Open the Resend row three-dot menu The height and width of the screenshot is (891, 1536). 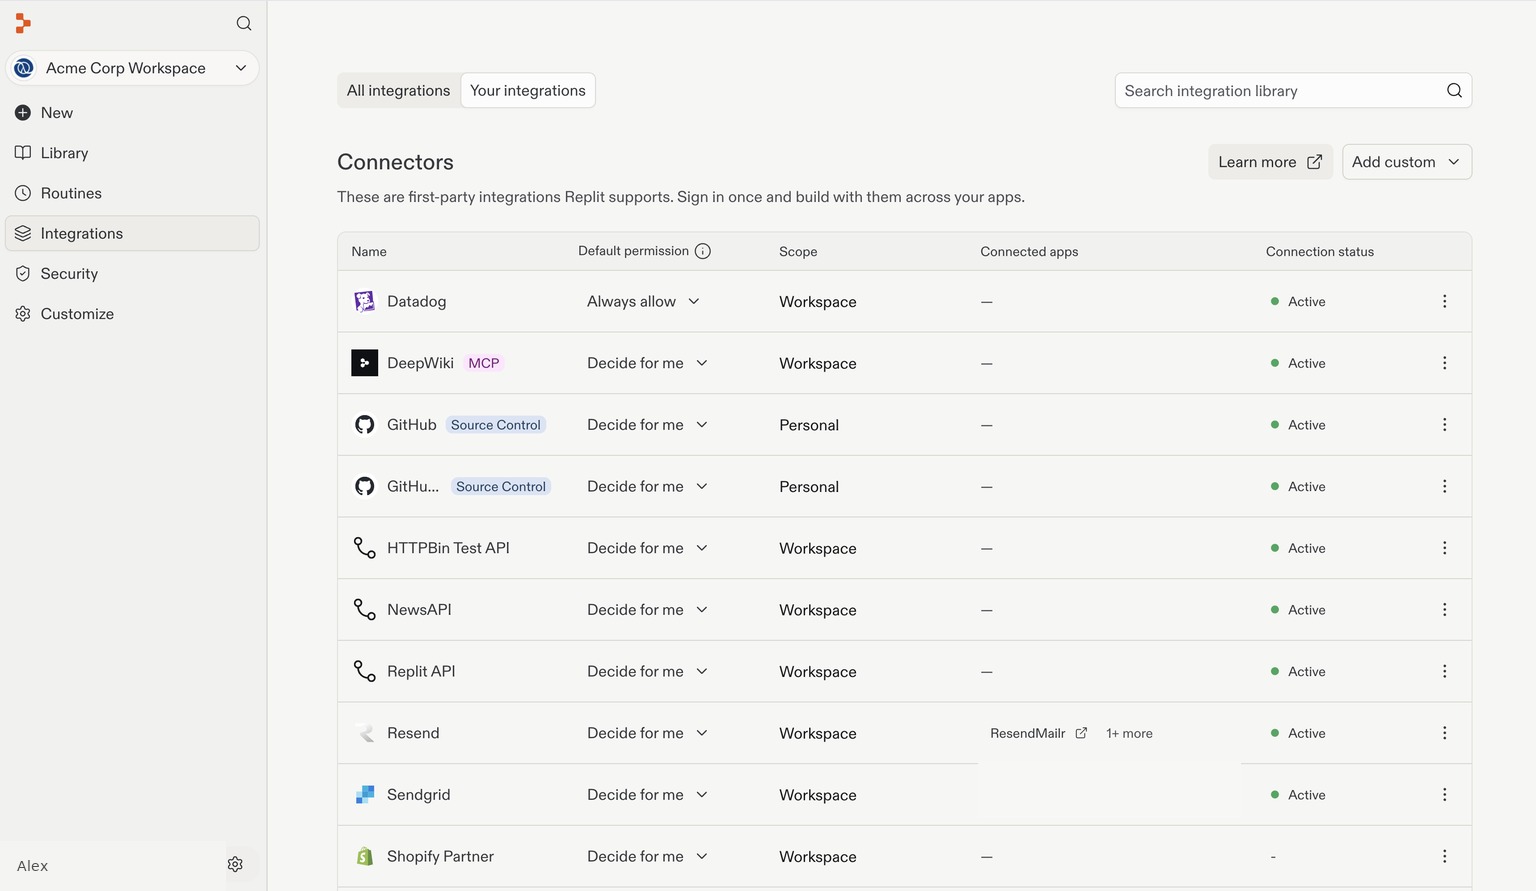tap(1444, 733)
